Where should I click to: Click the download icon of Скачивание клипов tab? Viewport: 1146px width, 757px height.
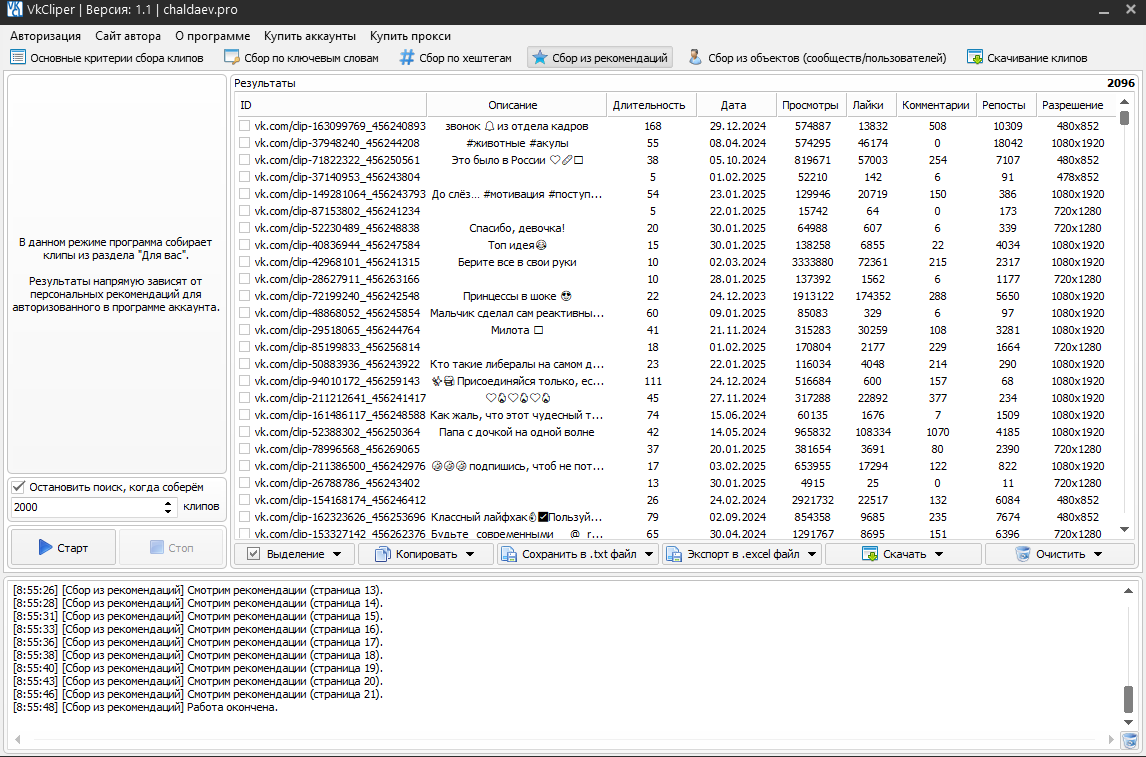click(974, 57)
